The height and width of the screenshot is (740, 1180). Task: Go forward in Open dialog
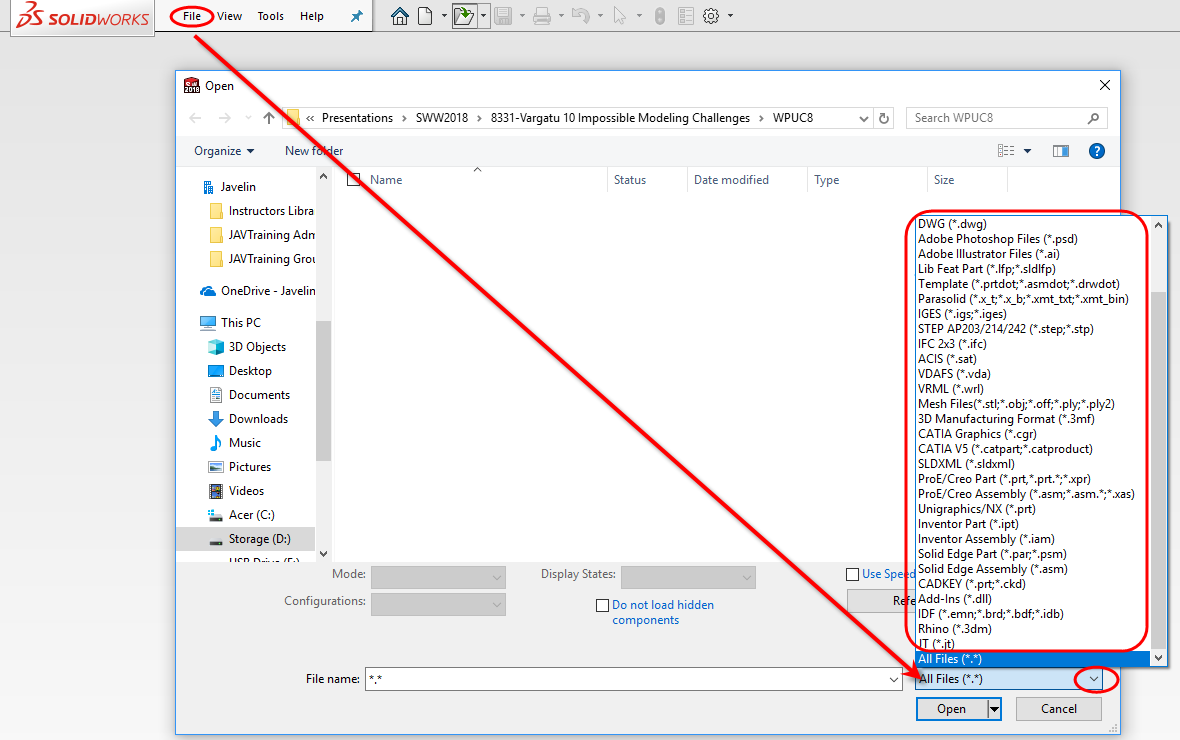224,117
